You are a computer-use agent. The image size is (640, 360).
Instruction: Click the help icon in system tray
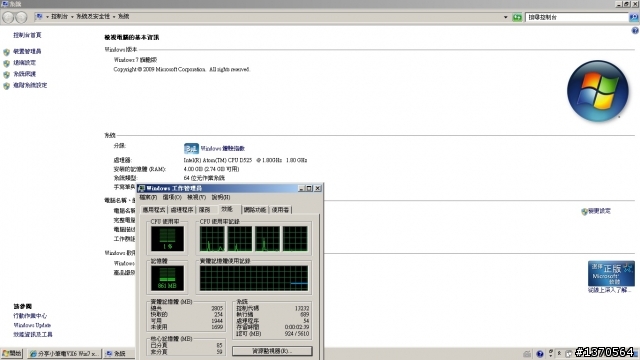(x=540, y=354)
